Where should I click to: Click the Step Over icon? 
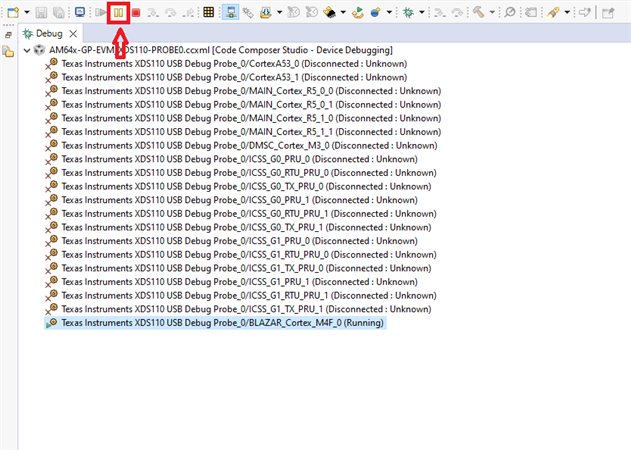click(171, 13)
